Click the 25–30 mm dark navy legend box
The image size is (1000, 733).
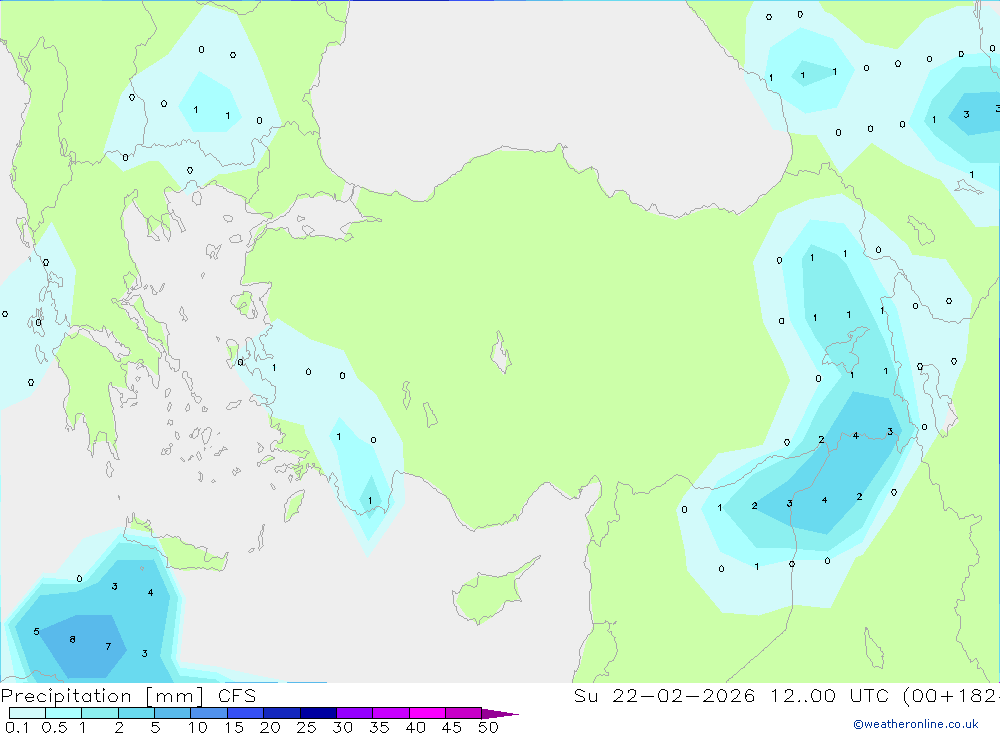(x=318, y=713)
